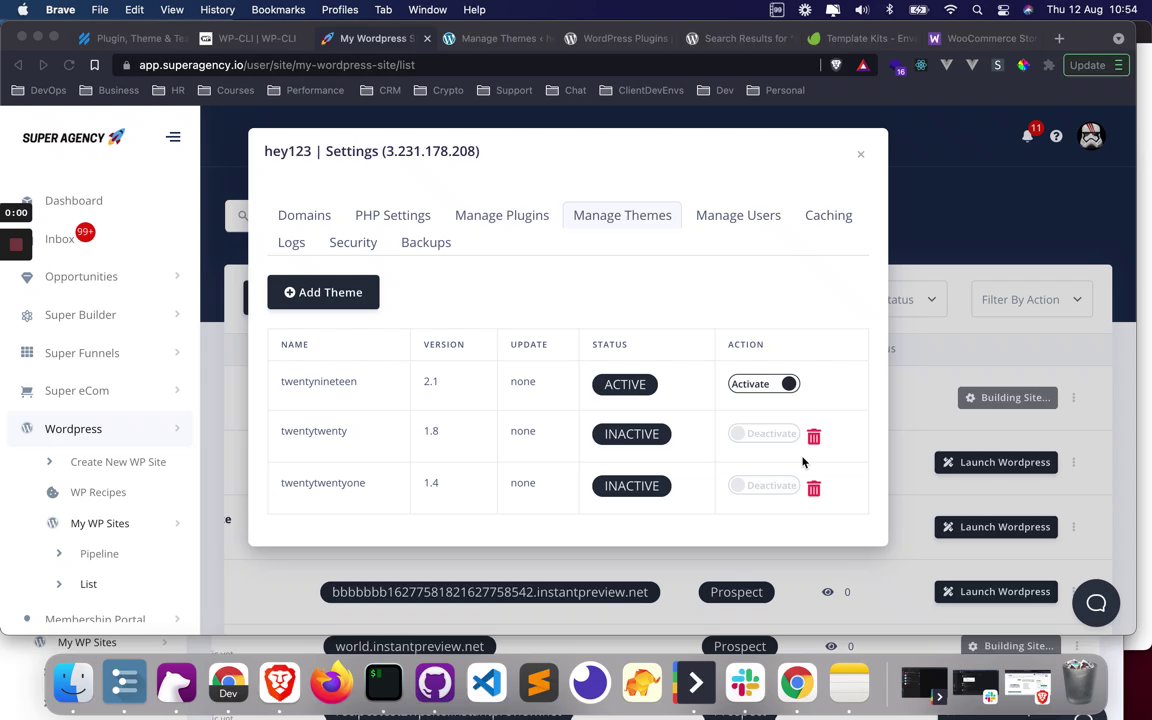Click the ACTIVE status badge for twentynineteen

tap(625, 384)
